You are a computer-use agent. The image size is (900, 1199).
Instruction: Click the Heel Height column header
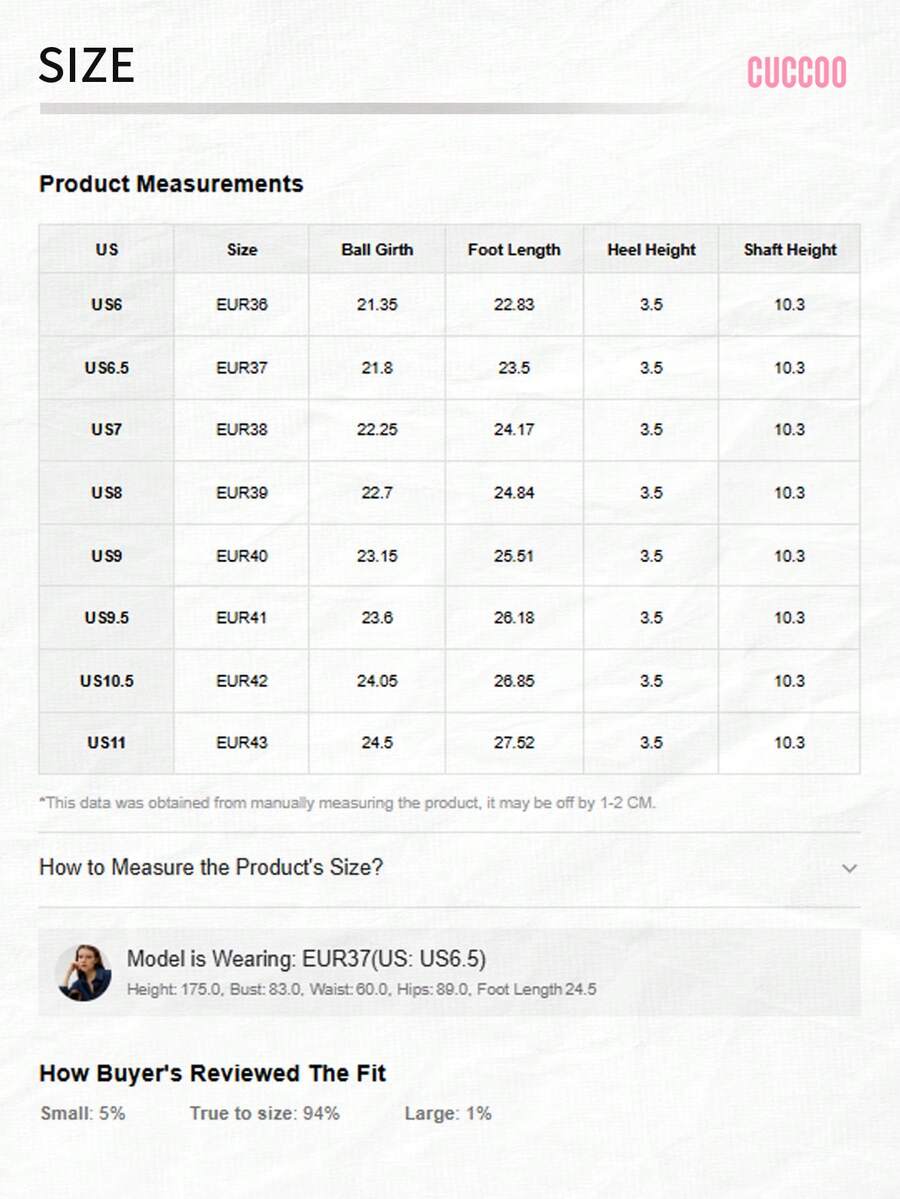coord(651,249)
